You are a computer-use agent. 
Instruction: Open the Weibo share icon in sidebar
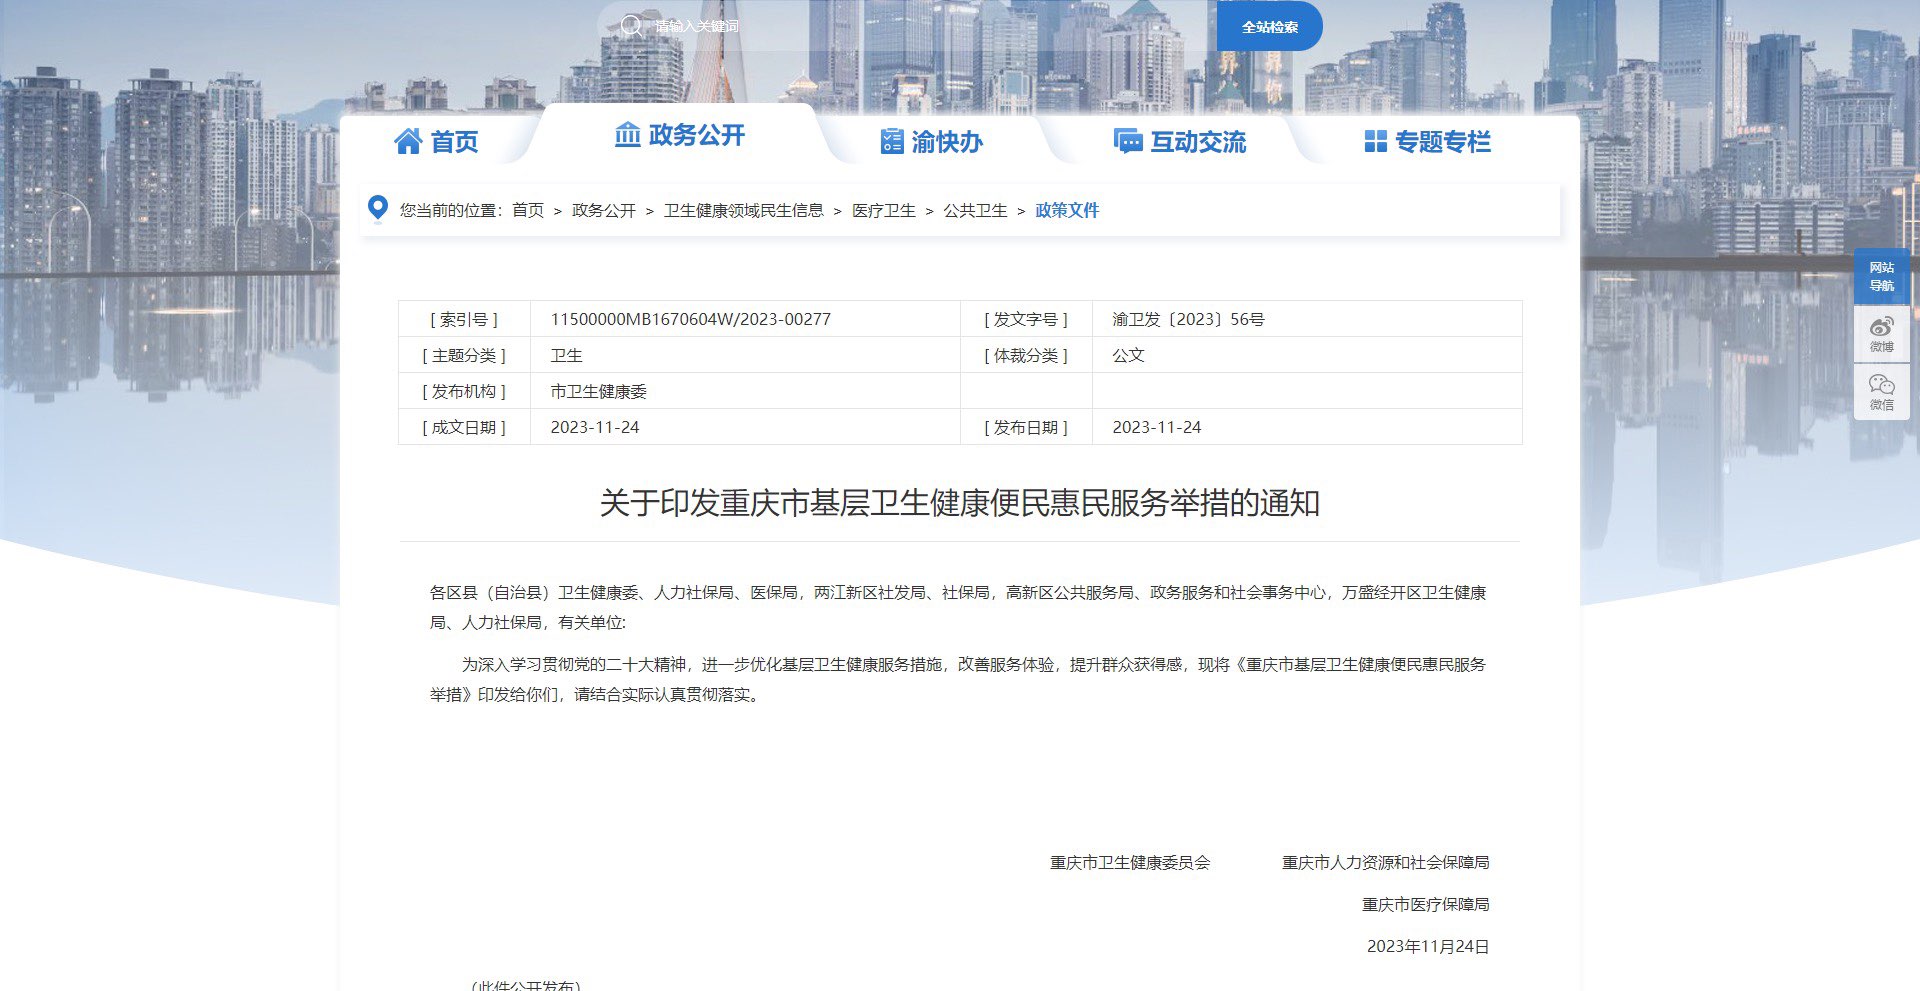(1881, 334)
